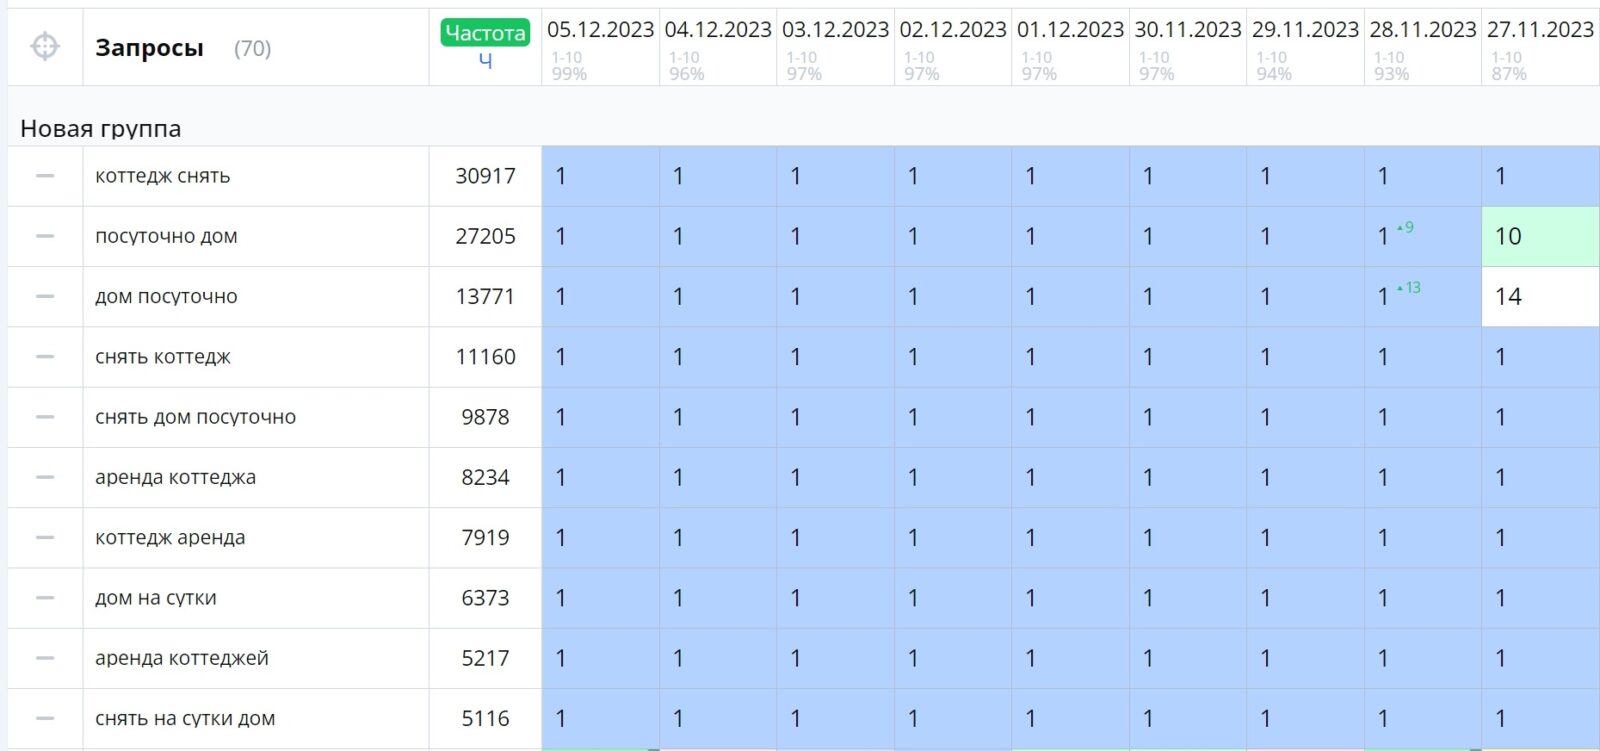Open the 05.12.2023 date column header
The height and width of the screenshot is (751, 1600).
[x=600, y=30]
